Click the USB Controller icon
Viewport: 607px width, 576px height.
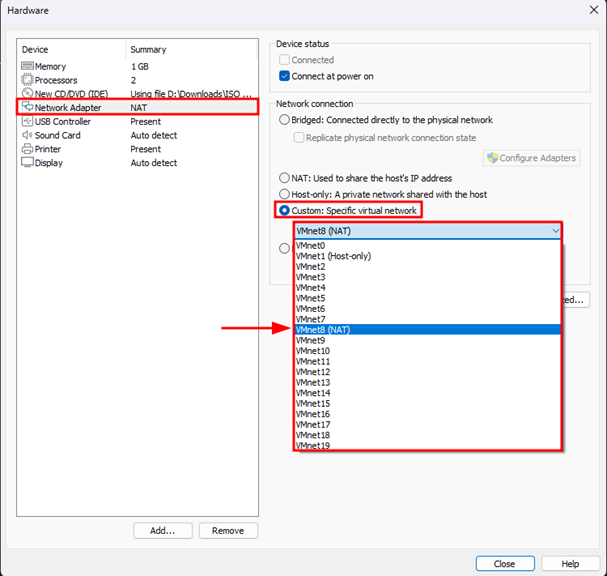click(x=27, y=121)
